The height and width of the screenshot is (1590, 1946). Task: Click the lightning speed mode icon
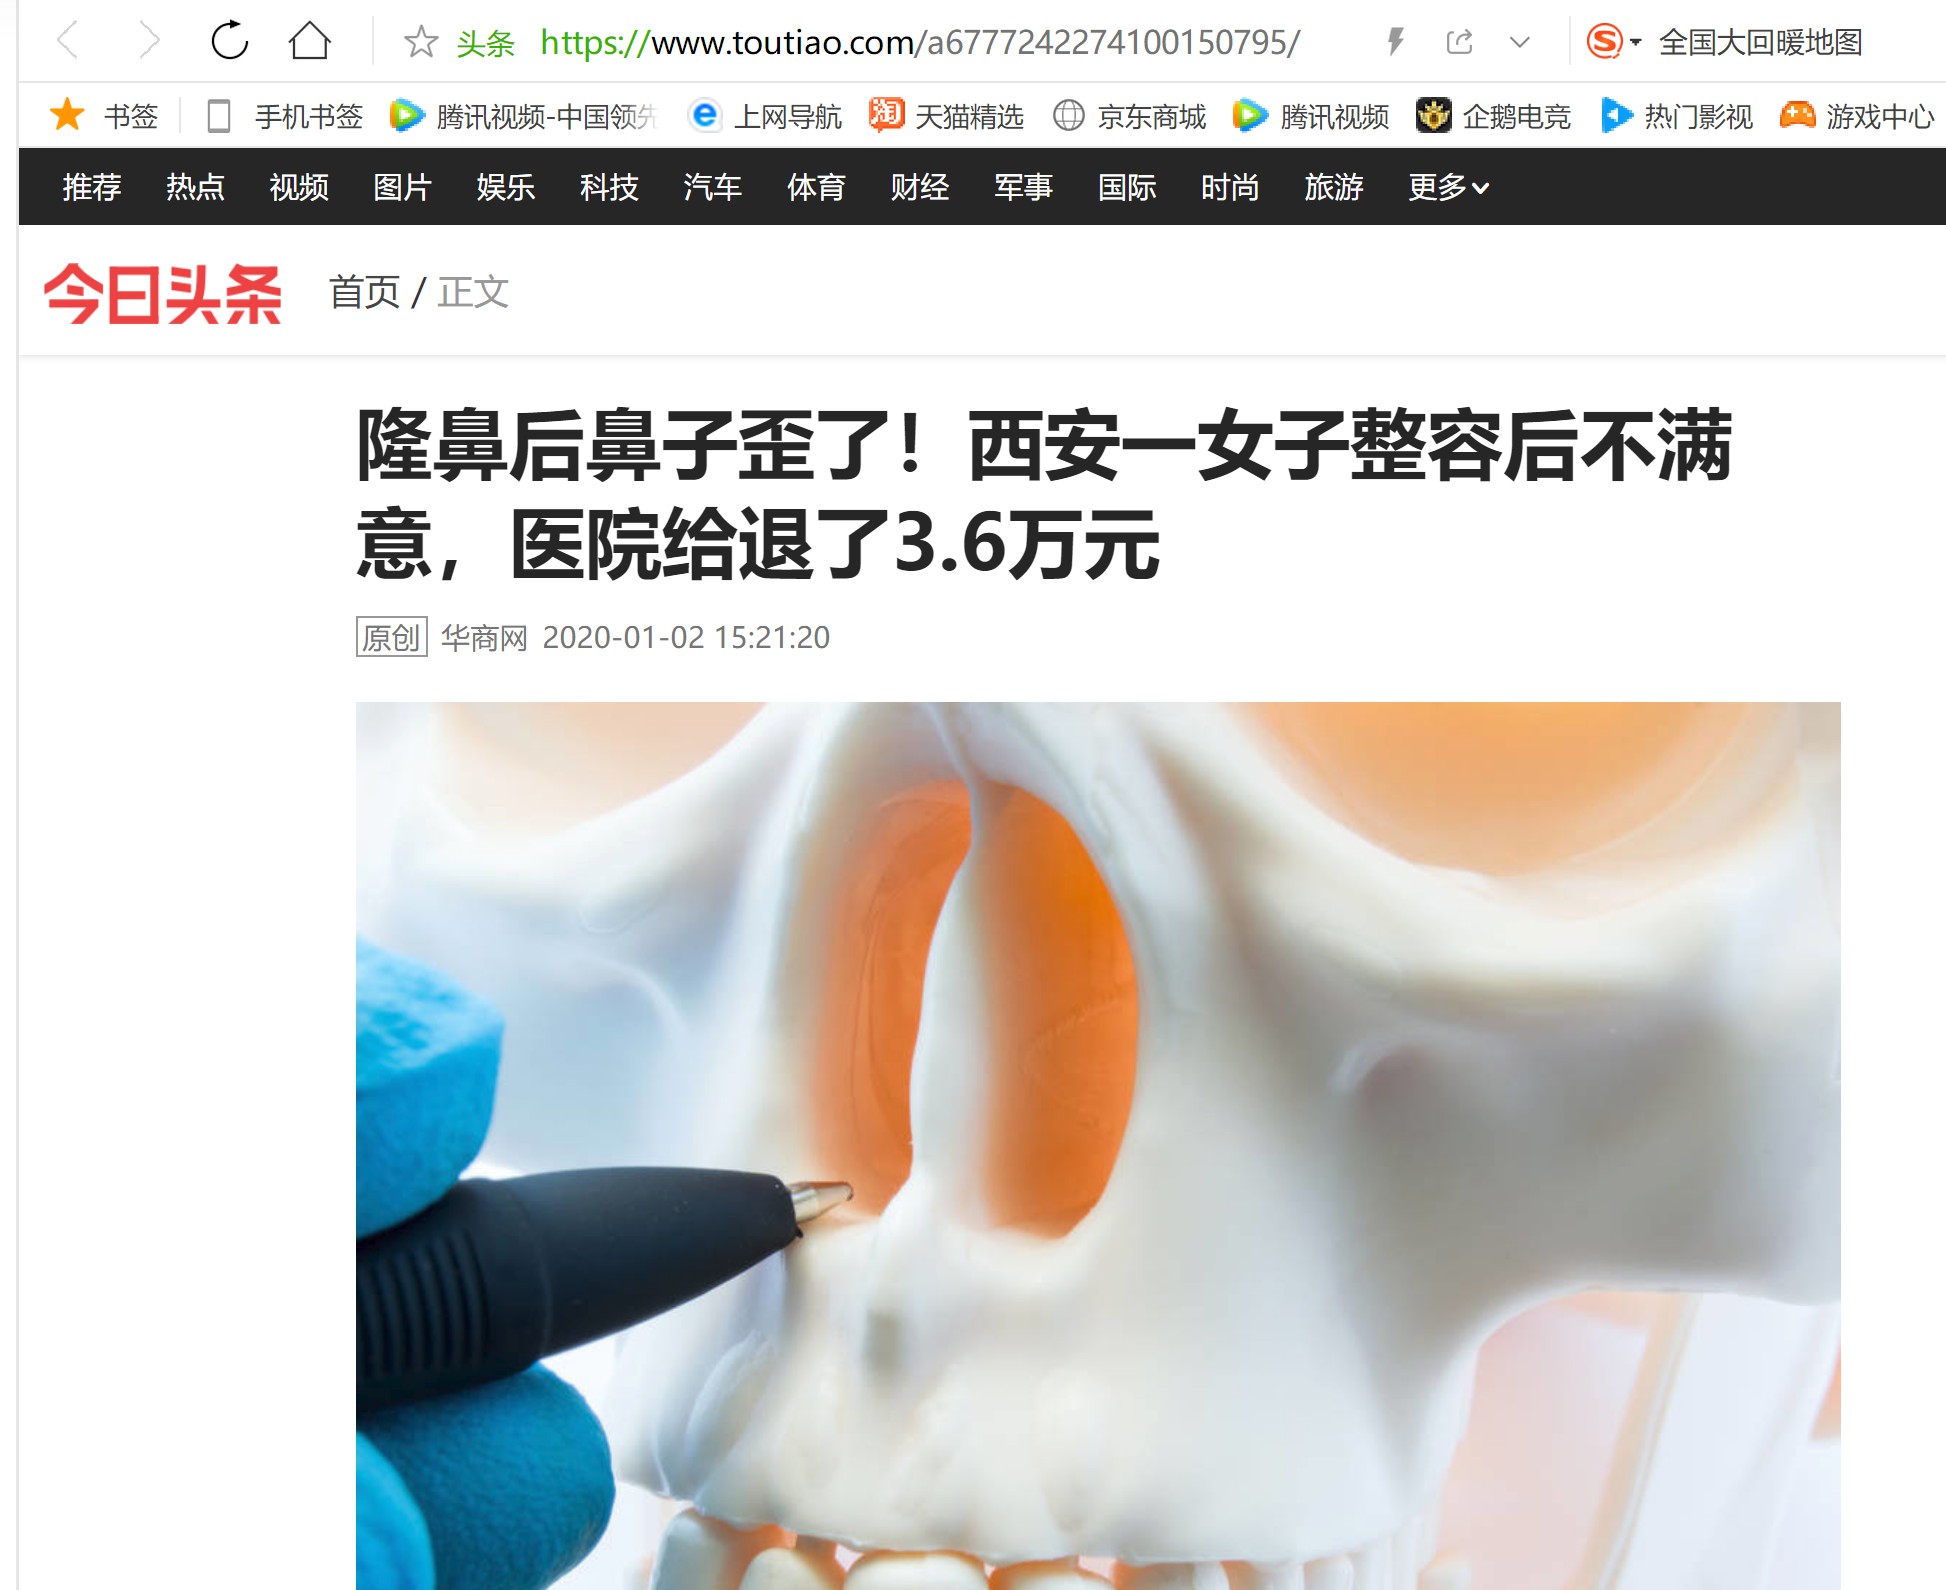click(x=1396, y=42)
